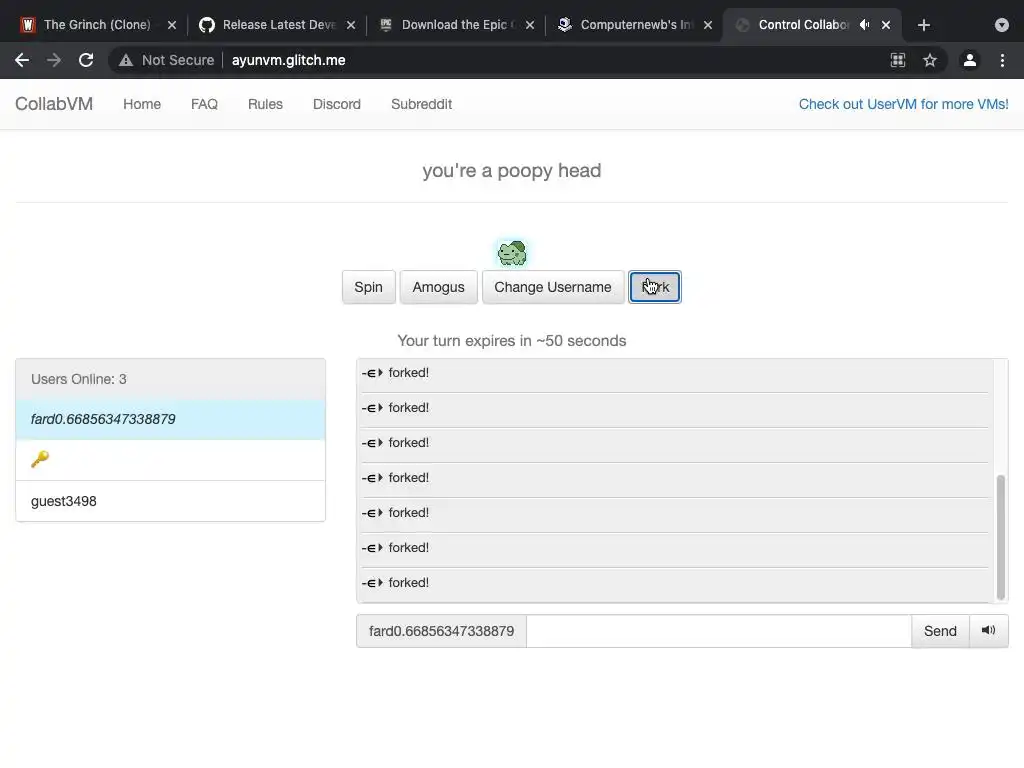Reload the page with refresh icon
The image size is (1024, 768).
point(86,60)
